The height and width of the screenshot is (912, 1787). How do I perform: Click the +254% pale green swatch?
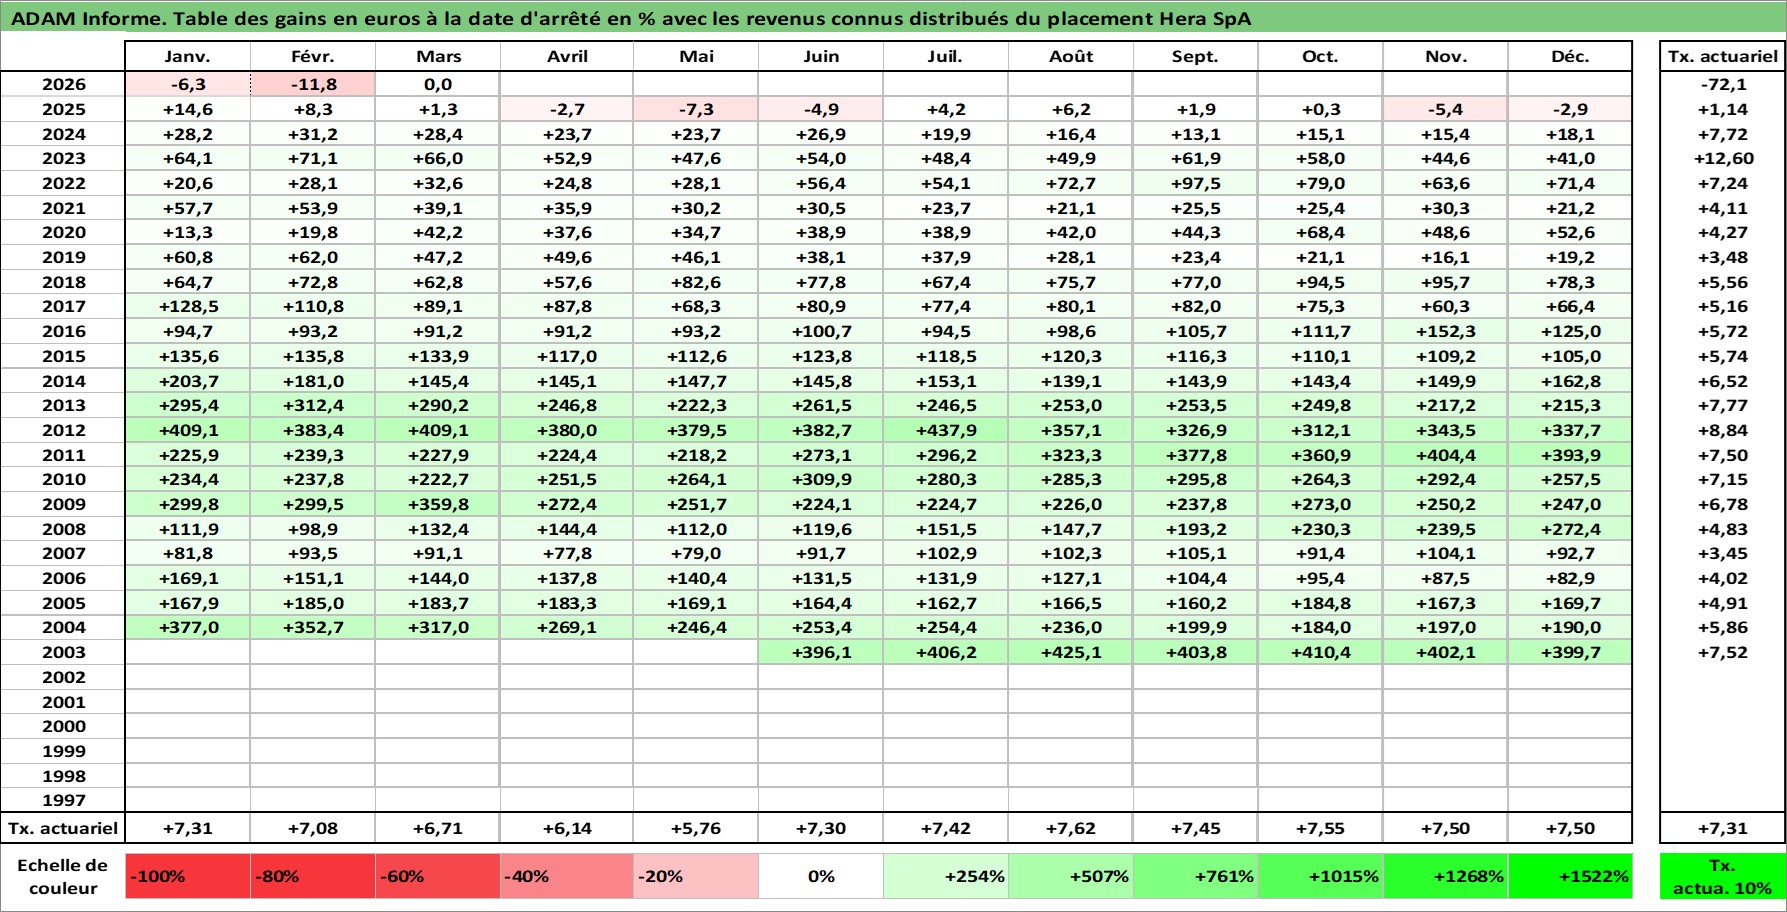point(946,876)
